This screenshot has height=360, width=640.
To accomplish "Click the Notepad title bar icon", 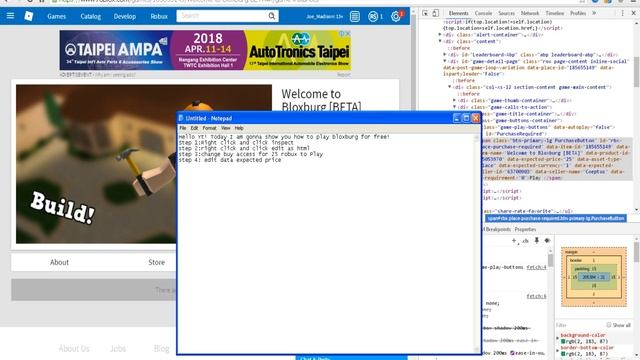I will point(181,118).
